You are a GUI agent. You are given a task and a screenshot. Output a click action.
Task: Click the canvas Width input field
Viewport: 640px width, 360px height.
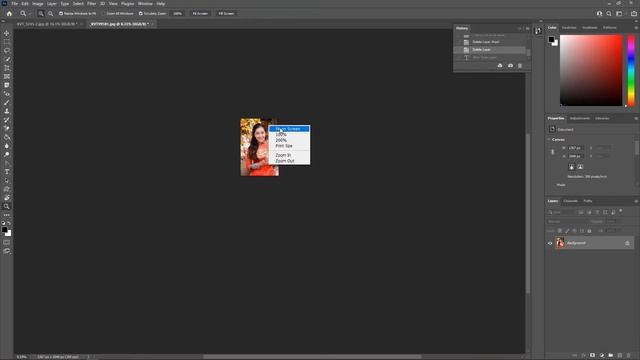pos(576,148)
